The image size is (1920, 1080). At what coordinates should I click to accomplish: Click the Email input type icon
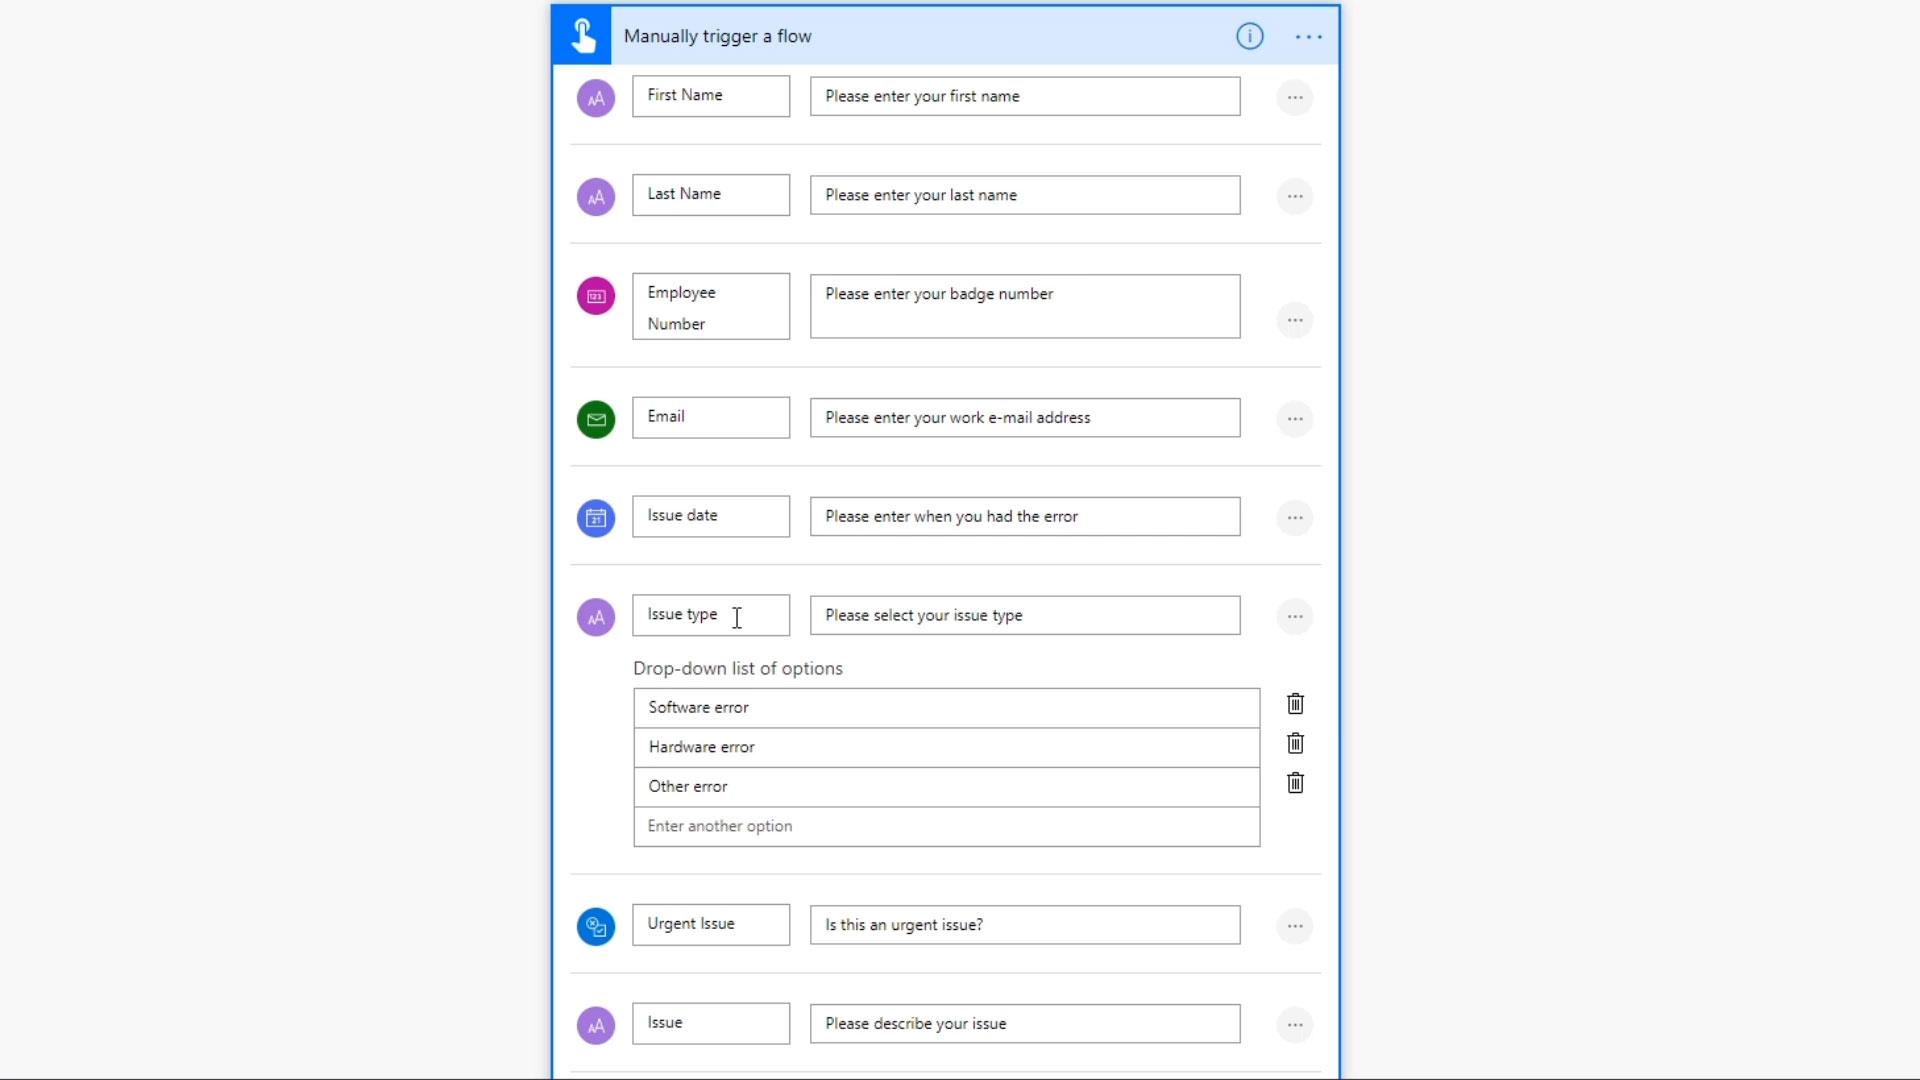[x=596, y=419]
